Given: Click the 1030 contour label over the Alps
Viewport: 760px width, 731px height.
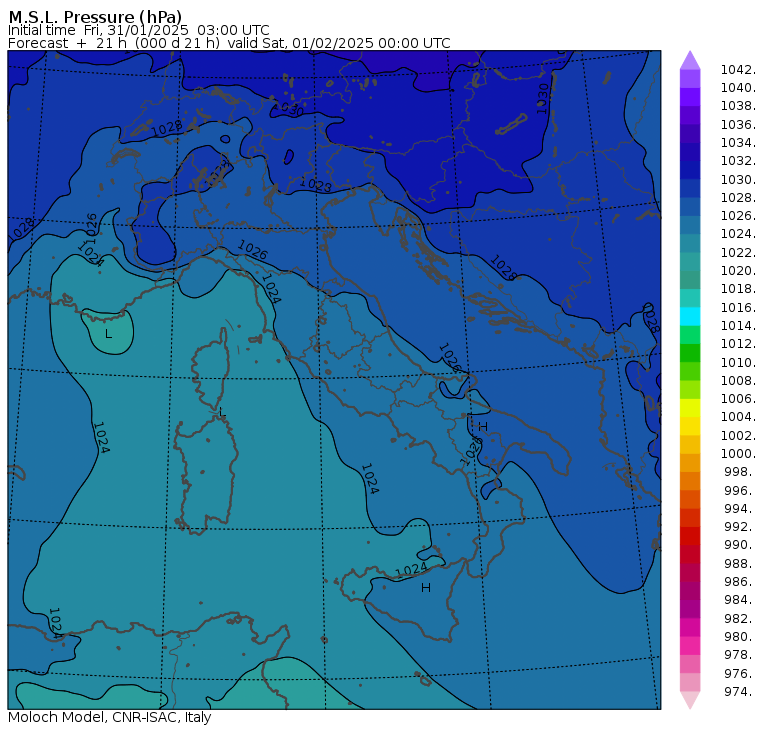Looking at the screenshot, I should [289, 109].
